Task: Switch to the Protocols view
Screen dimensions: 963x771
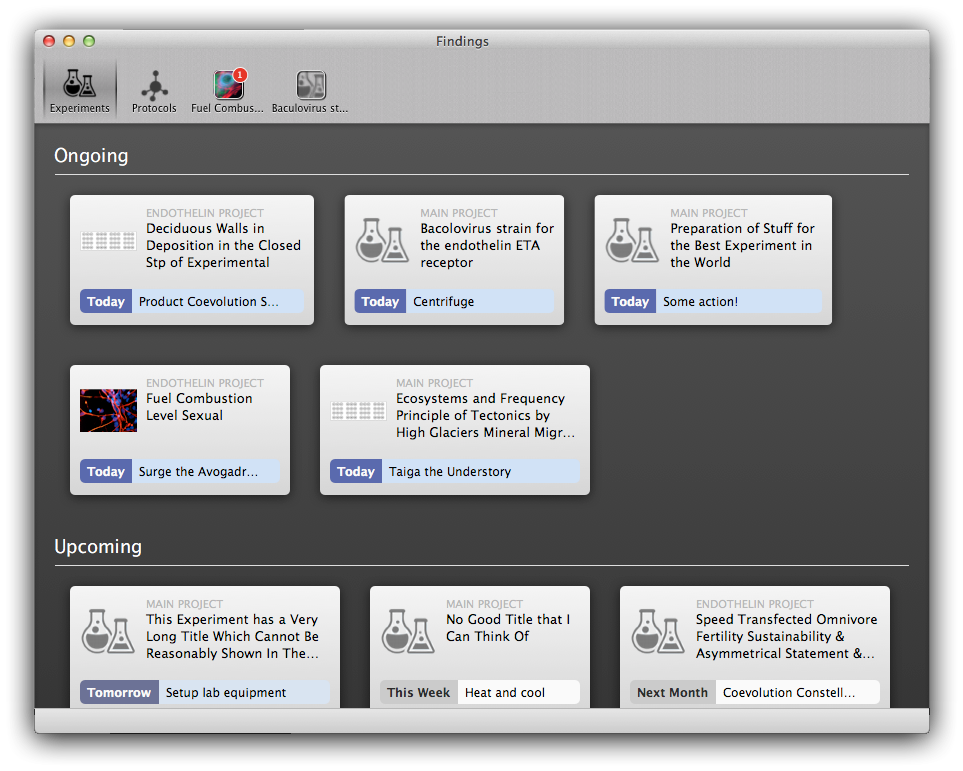Action: [x=154, y=92]
